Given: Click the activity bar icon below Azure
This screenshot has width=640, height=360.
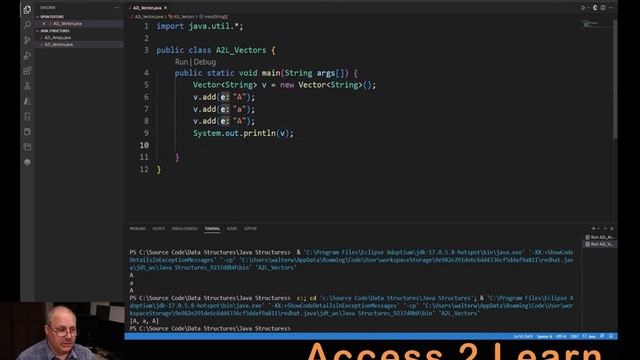Looking at the screenshot, I should click(27, 116).
